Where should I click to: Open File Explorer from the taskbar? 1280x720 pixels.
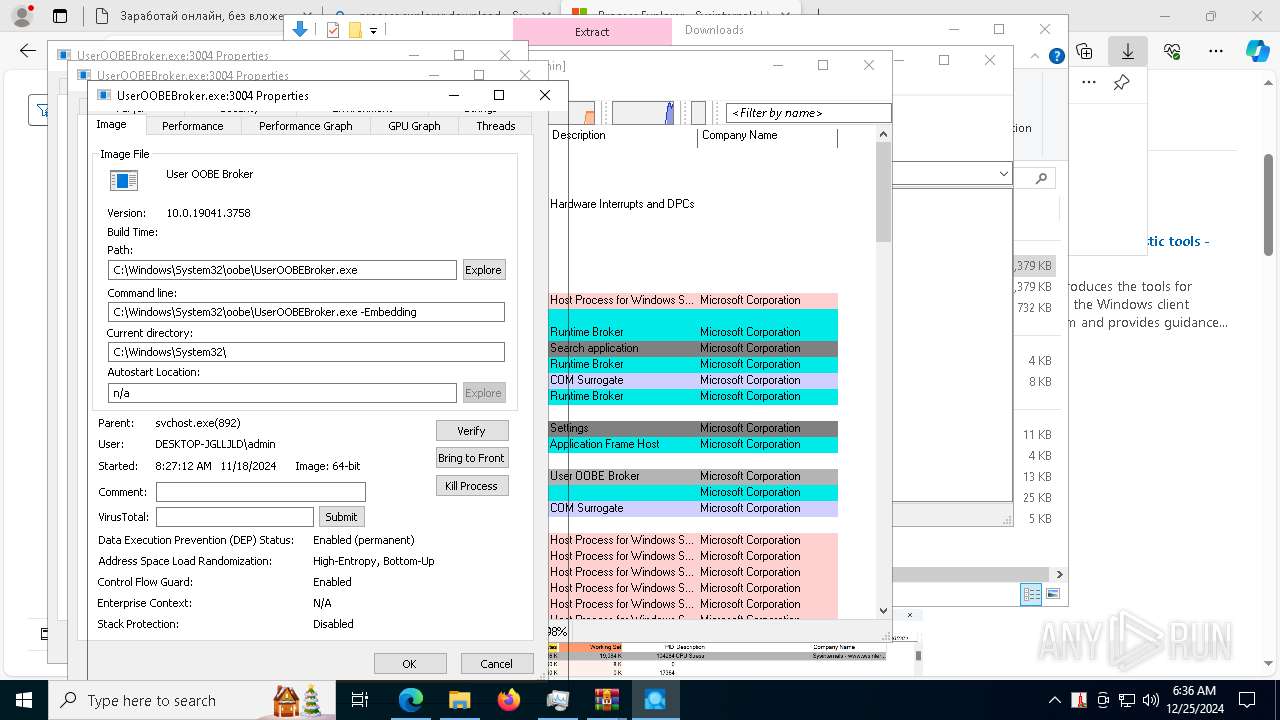(459, 700)
